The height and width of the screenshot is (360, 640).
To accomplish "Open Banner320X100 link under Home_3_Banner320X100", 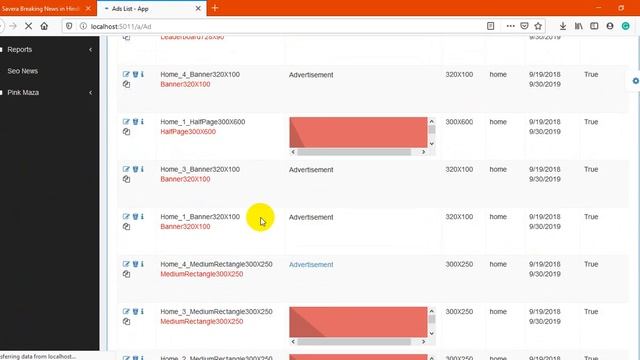I will coord(185,179).
